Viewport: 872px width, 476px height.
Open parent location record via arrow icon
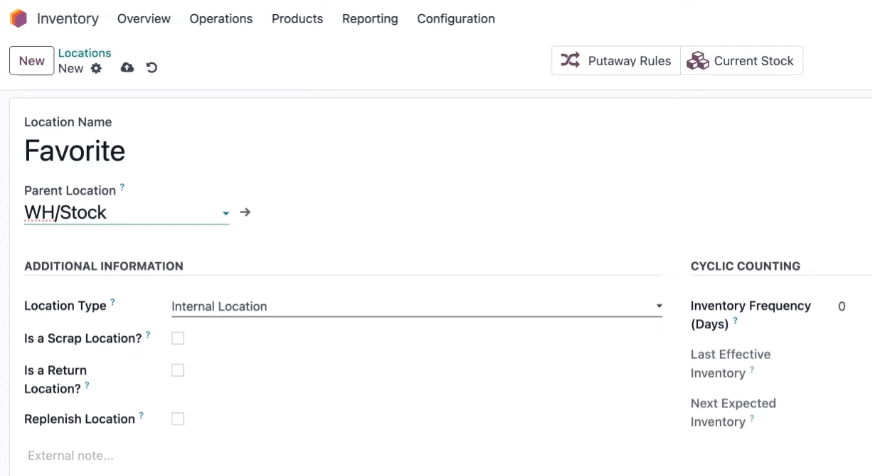pyautogui.click(x=245, y=212)
